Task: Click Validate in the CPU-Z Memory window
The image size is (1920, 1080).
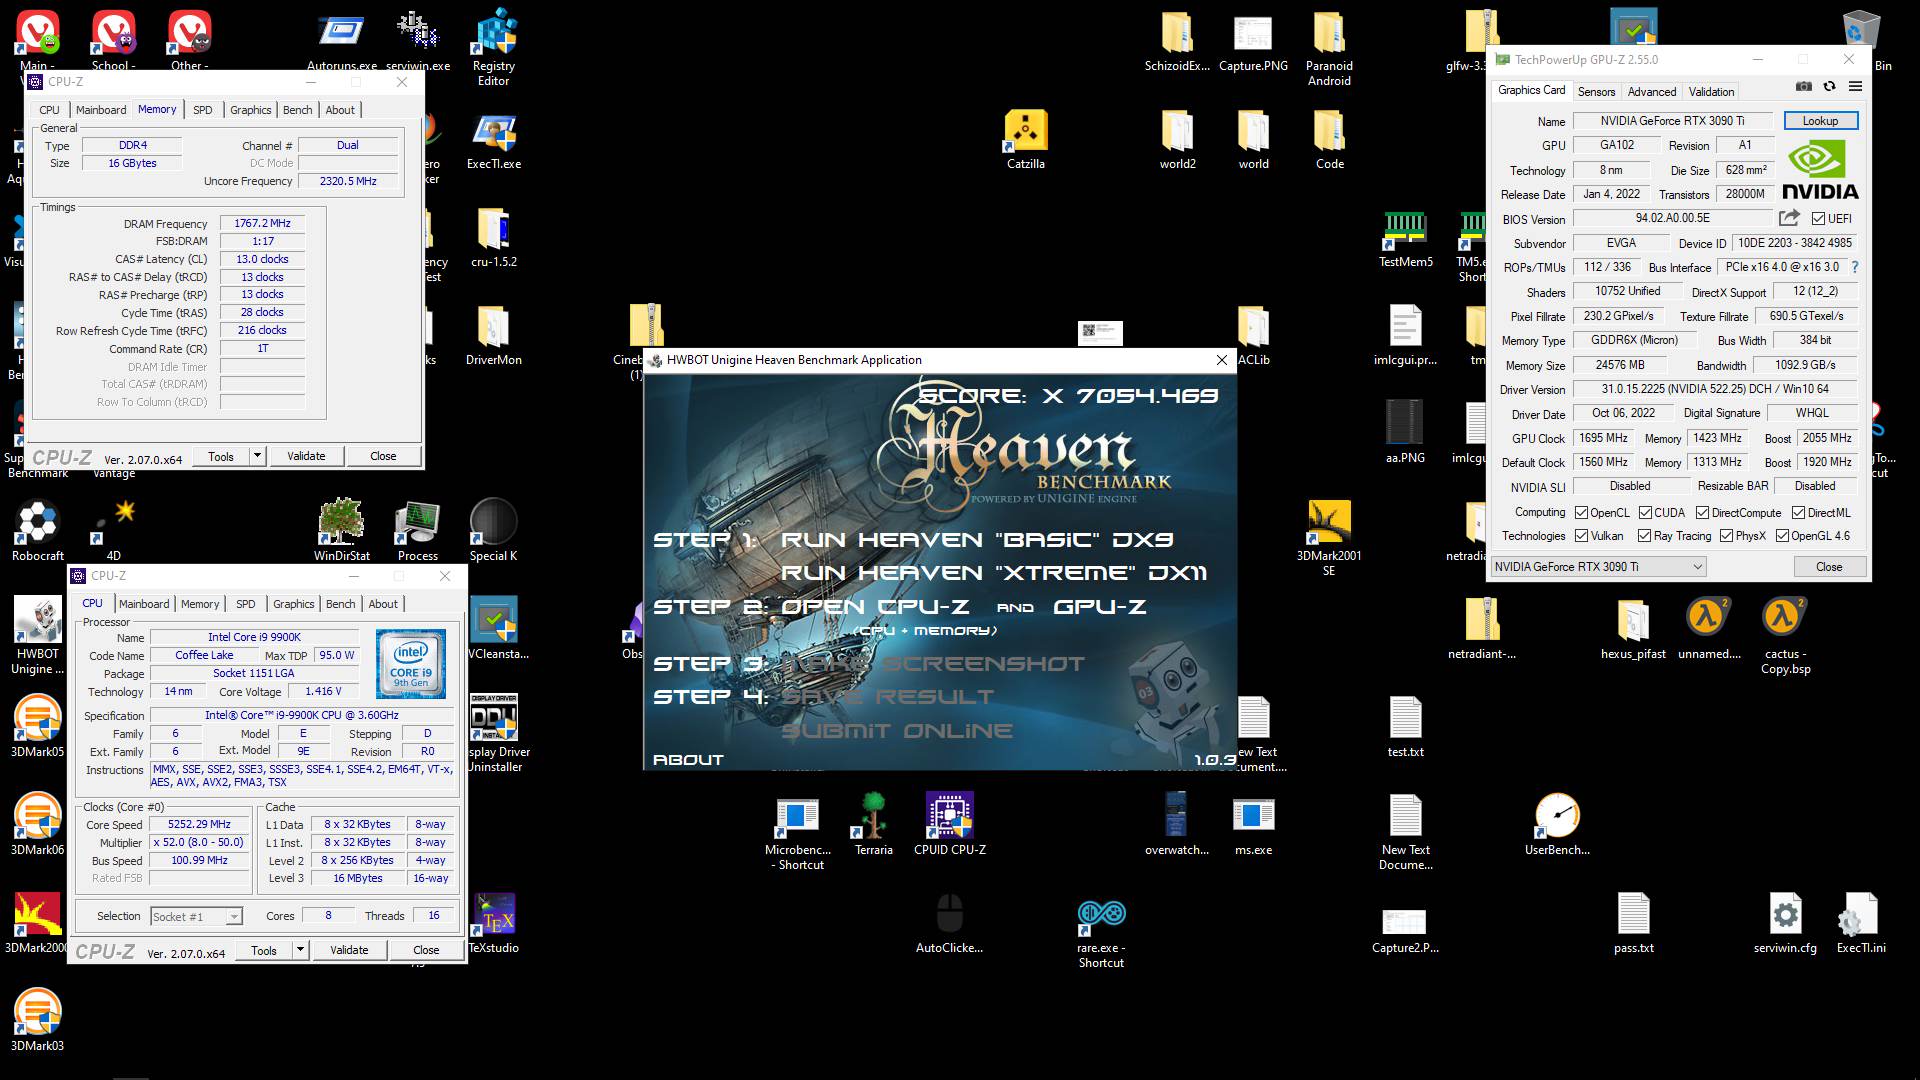Action: pyautogui.click(x=306, y=456)
